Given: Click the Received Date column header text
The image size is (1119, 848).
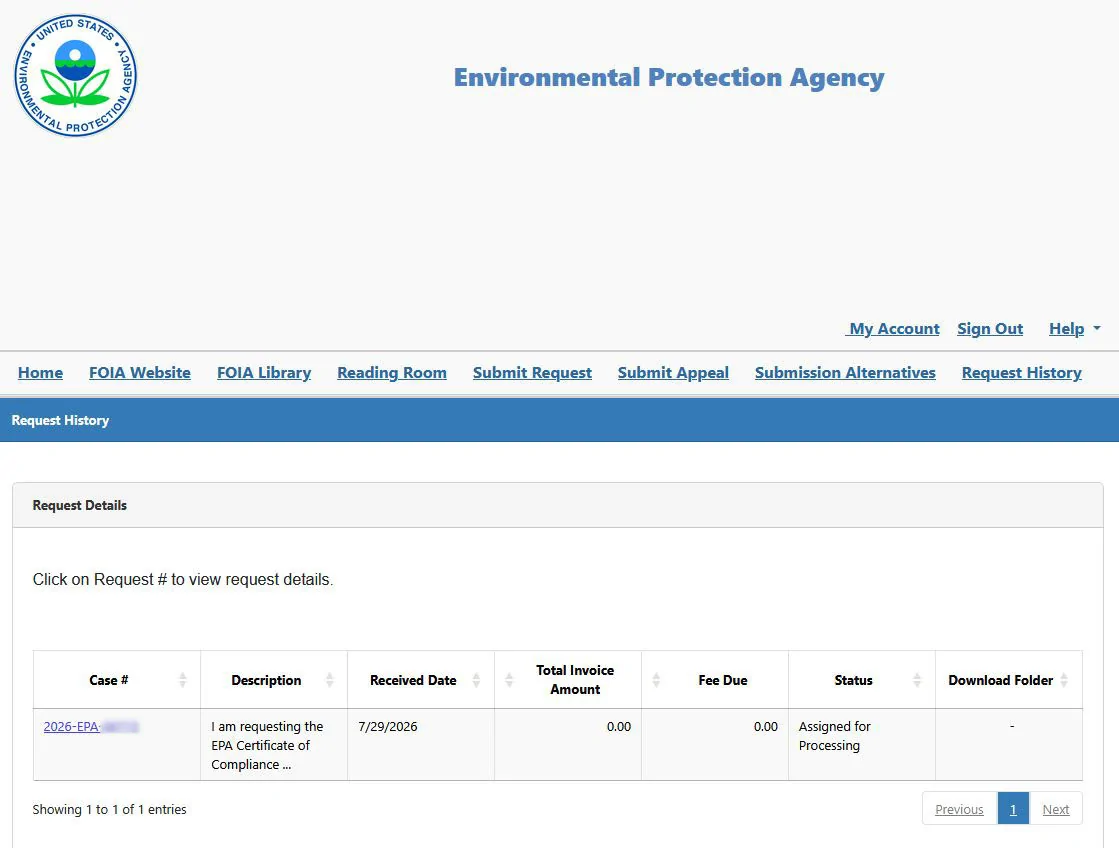Looking at the screenshot, I should coord(413,680).
